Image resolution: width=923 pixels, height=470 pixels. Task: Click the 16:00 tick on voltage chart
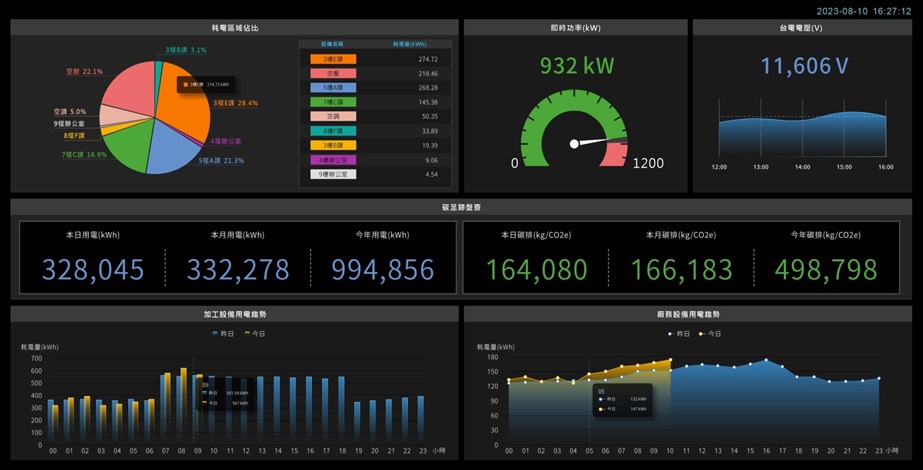(x=886, y=167)
